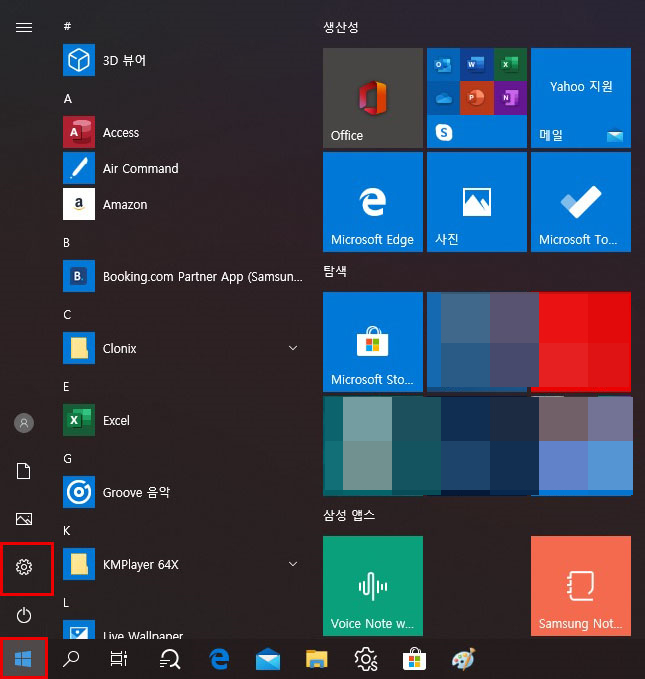The image size is (645, 679).
Task: Open the Microsoft To Do tile
Action: pyautogui.click(x=580, y=202)
